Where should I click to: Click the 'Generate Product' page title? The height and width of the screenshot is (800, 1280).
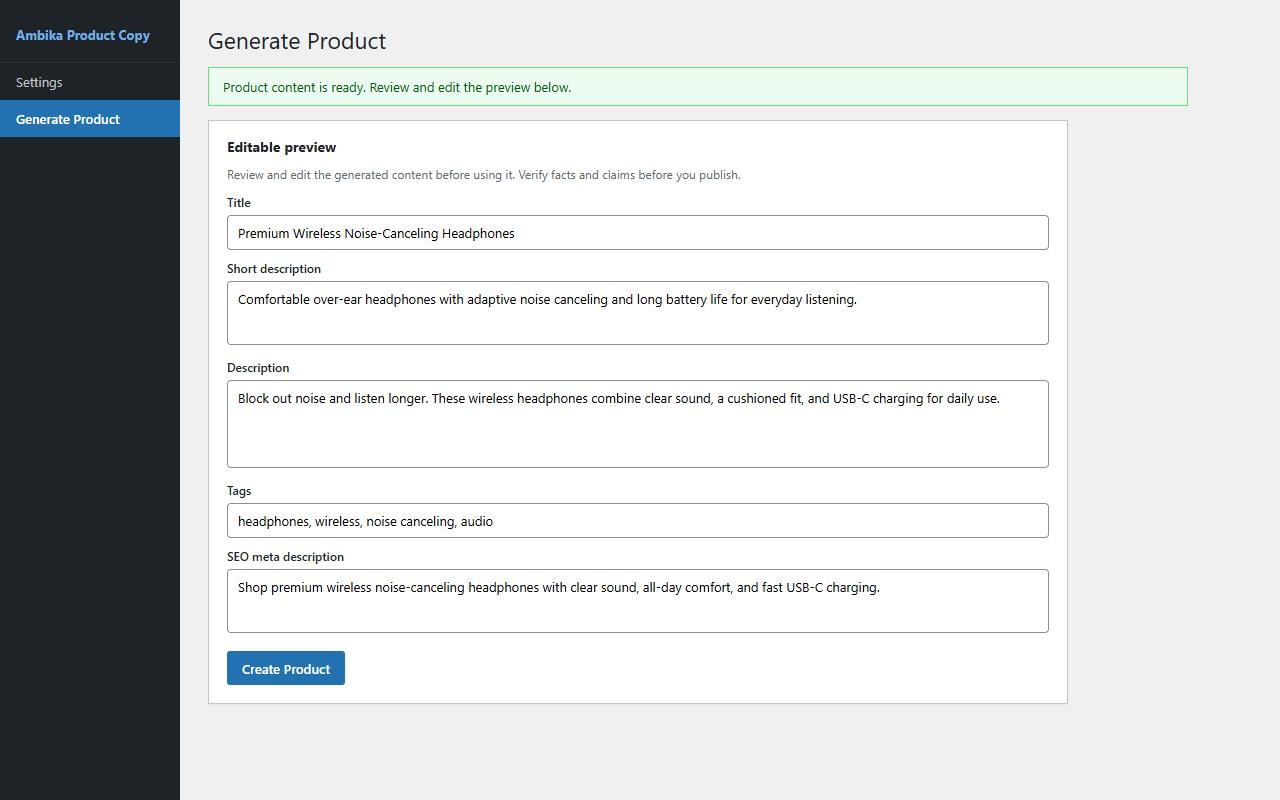297,41
